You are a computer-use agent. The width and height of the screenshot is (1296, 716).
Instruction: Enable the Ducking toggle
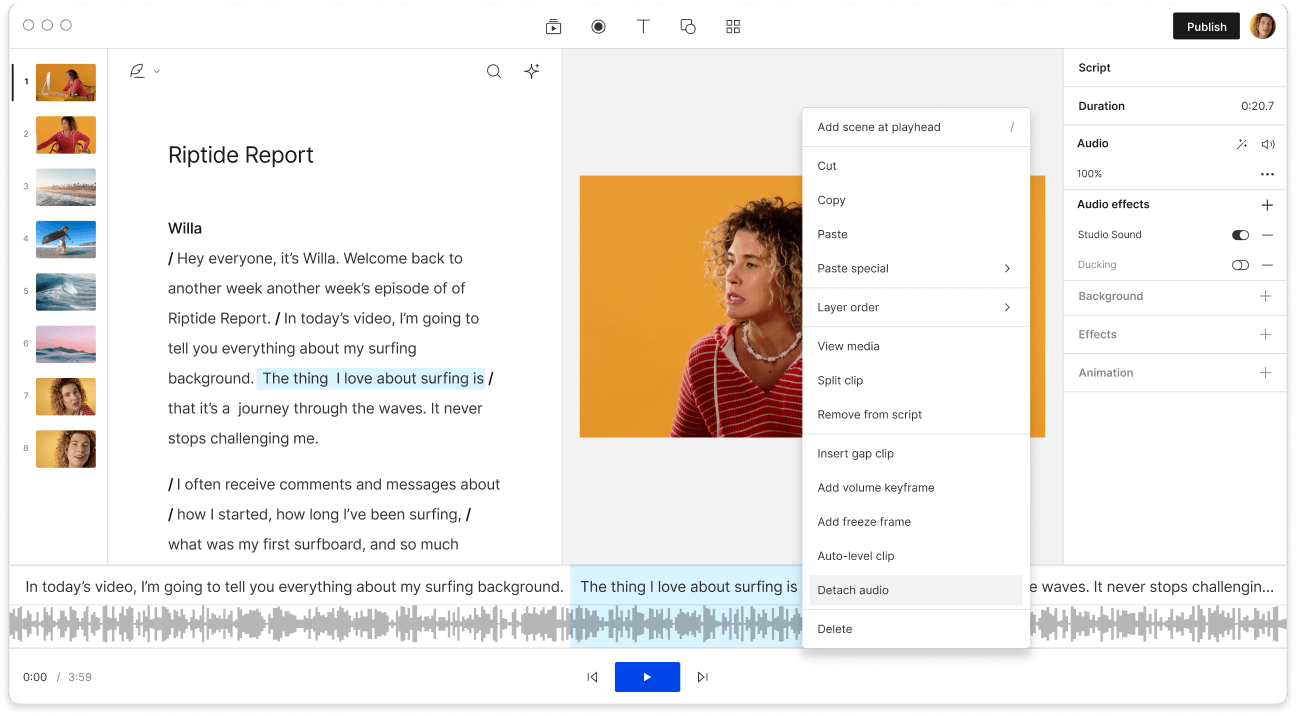pos(1240,265)
